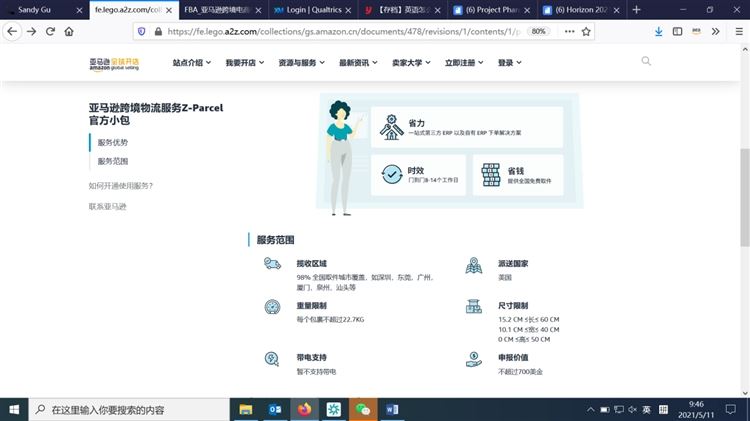Viewport: 750px width, 421px height.
Task: Open a new browser tab
Action: [x=636, y=10]
